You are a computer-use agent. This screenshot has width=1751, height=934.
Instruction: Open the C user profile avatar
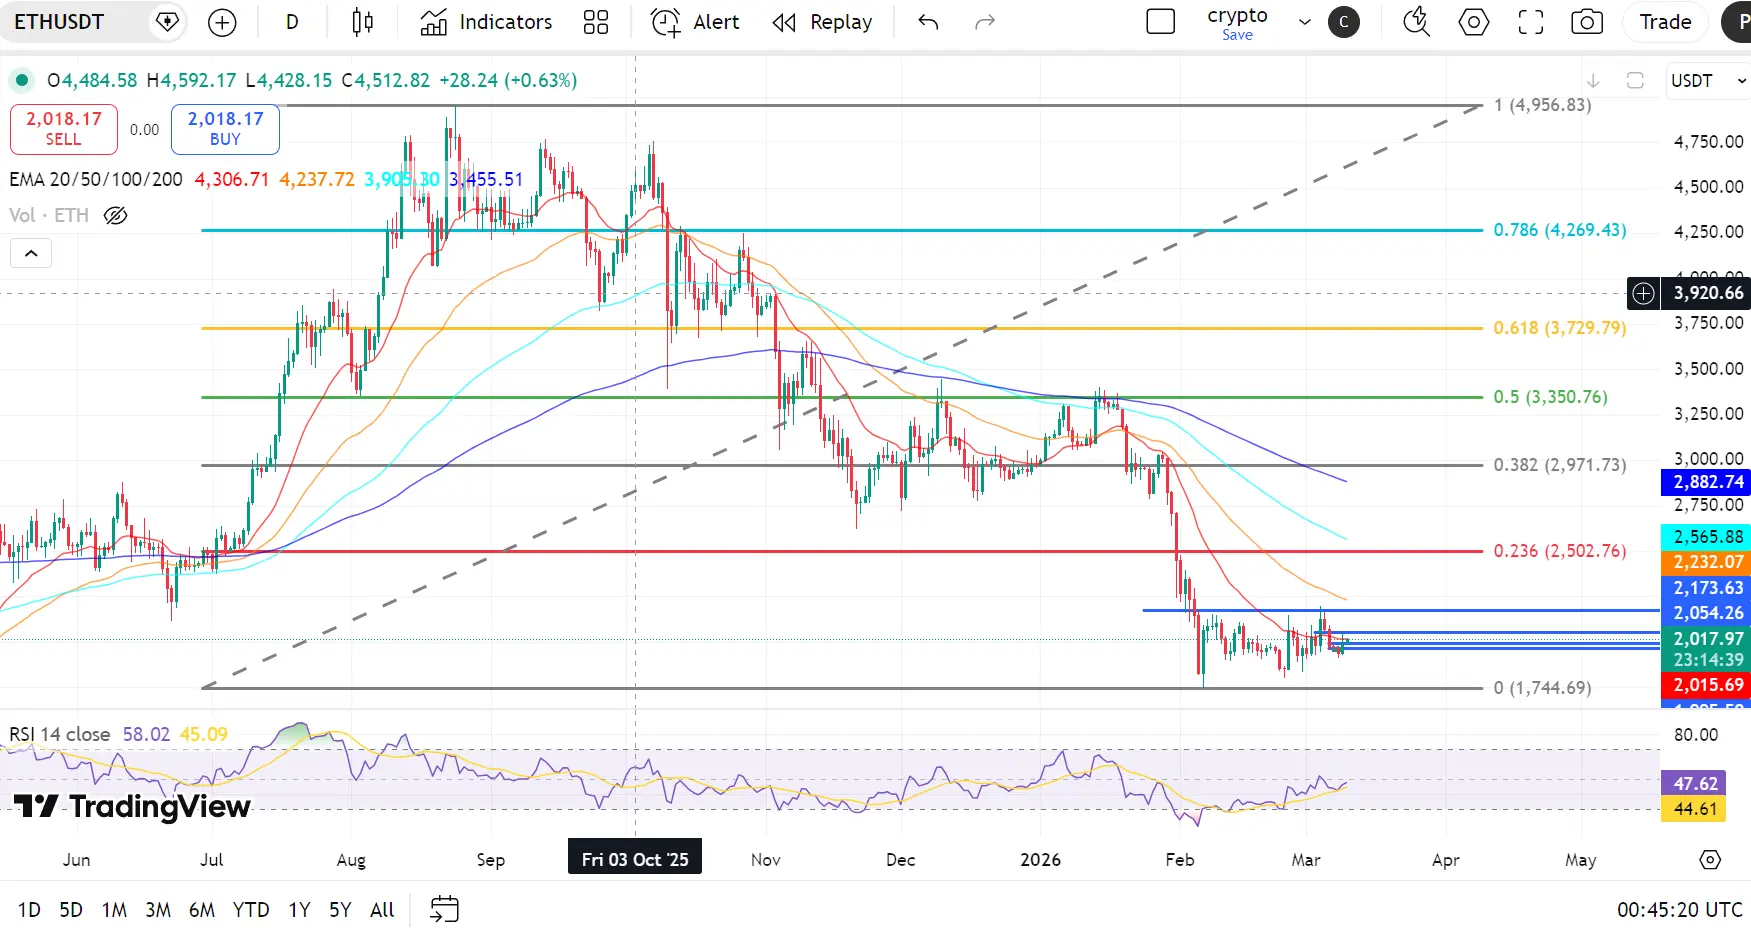click(1344, 22)
